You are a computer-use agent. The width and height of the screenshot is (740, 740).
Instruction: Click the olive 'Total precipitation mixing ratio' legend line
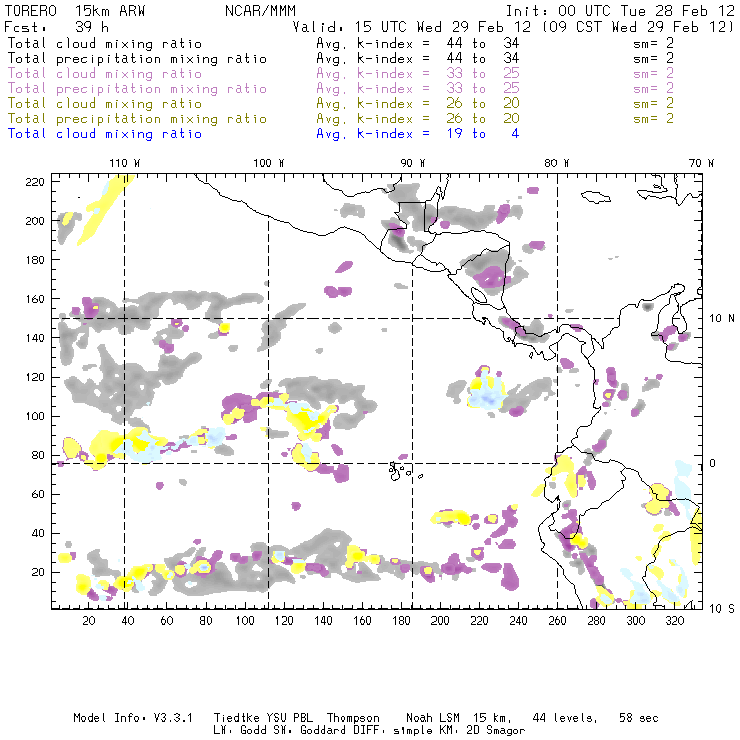coord(137,119)
